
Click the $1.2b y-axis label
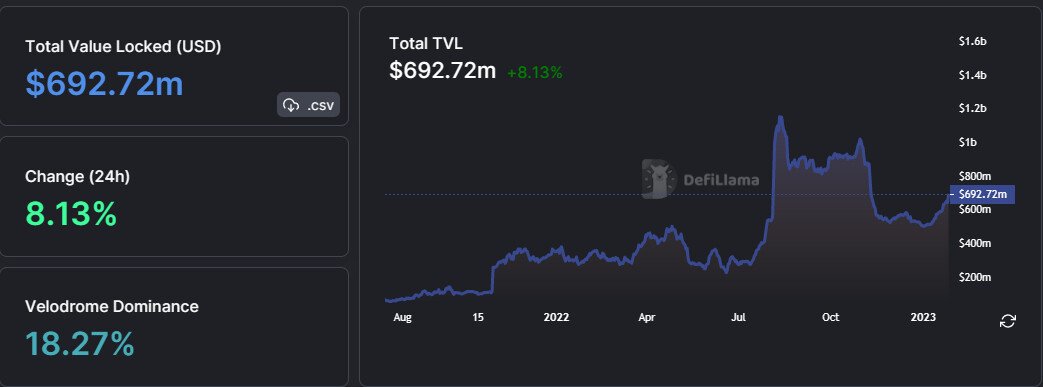point(972,108)
